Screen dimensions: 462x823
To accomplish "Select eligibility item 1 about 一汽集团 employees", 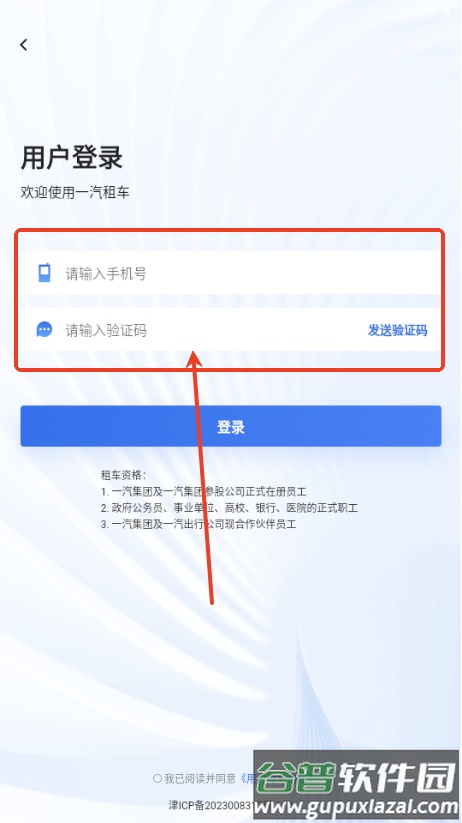I will point(204,492).
